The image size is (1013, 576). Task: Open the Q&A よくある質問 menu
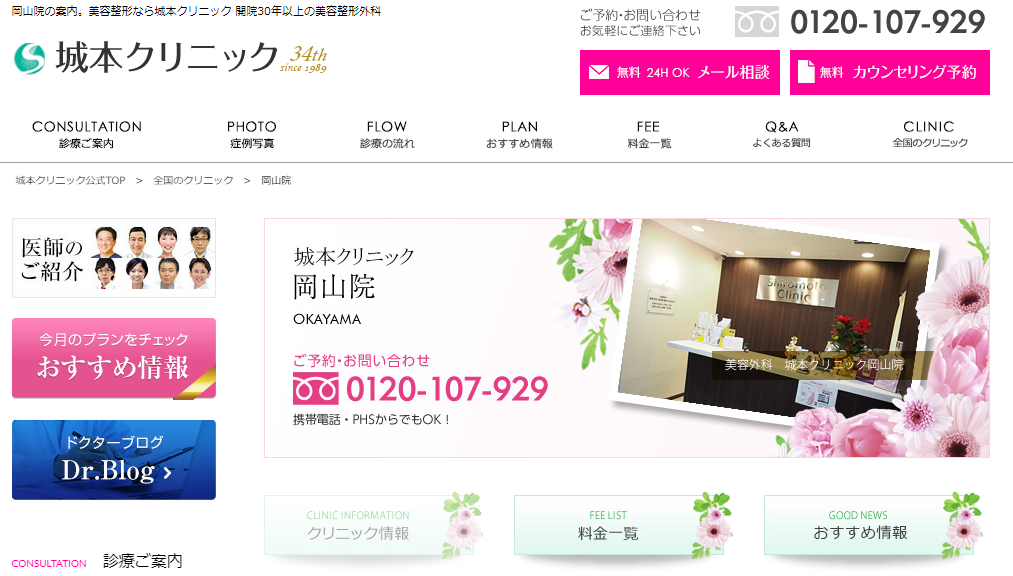click(x=781, y=134)
